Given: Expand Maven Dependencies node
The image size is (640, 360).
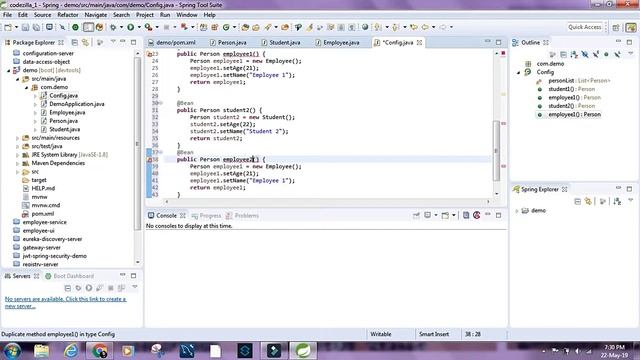Looking at the screenshot, I should (x=17, y=163).
